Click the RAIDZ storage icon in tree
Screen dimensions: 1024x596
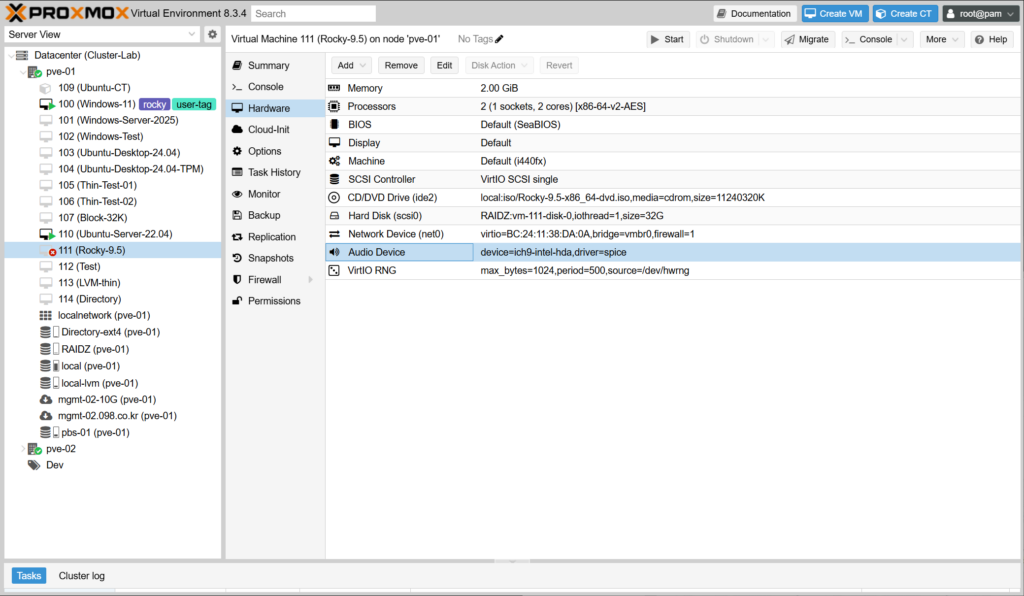tap(46, 349)
